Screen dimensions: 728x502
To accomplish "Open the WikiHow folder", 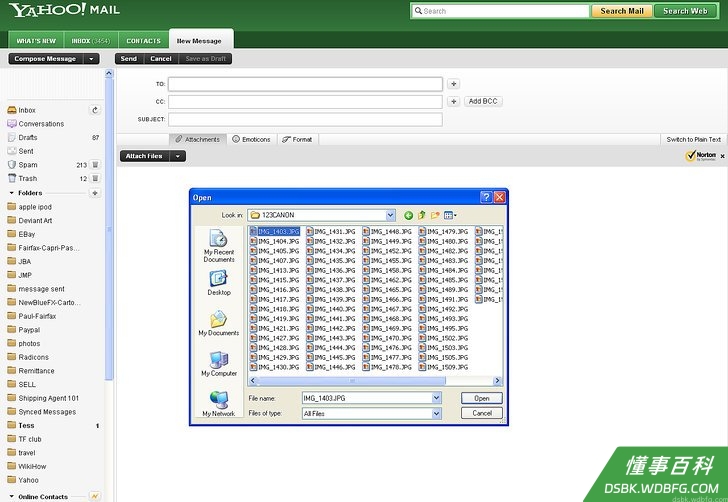I will click(x=26, y=466).
